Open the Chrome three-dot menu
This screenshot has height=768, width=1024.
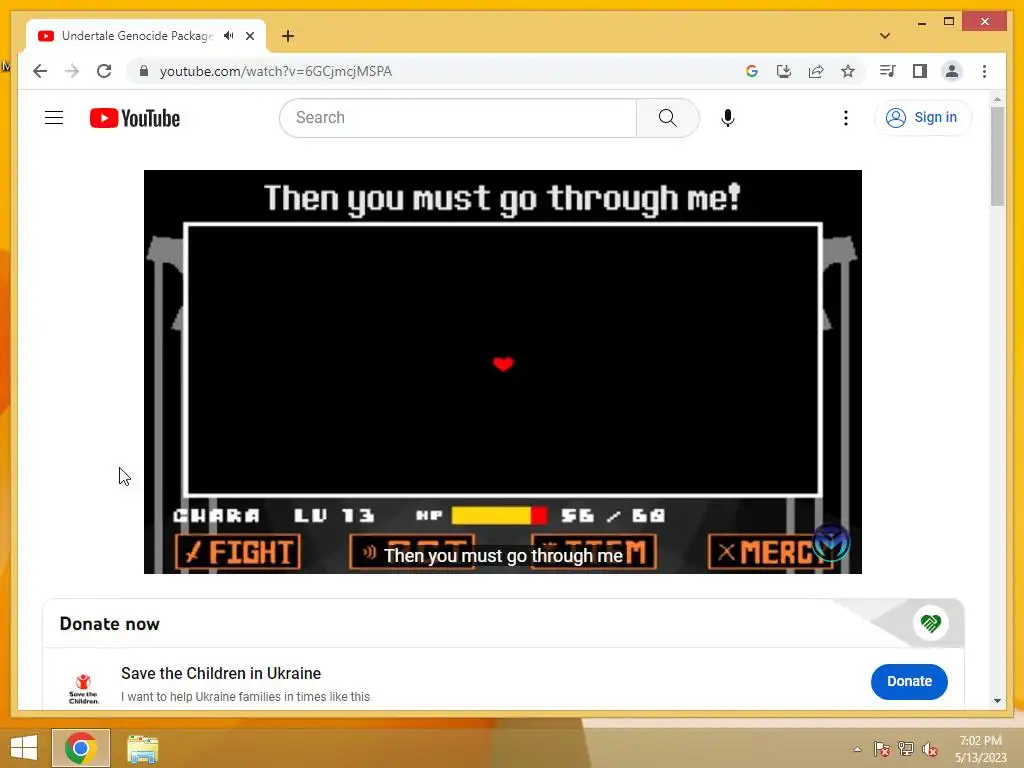click(984, 71)
